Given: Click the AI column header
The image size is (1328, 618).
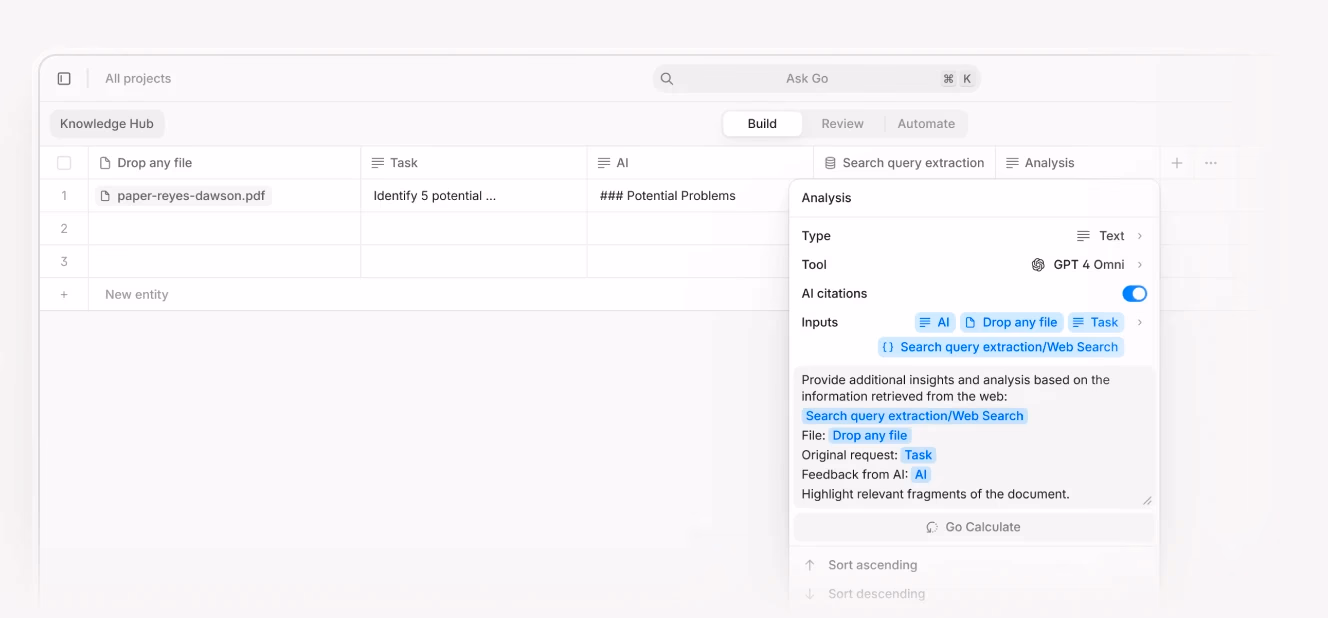Looking at the screenshot, I should (x=700, y=163).
